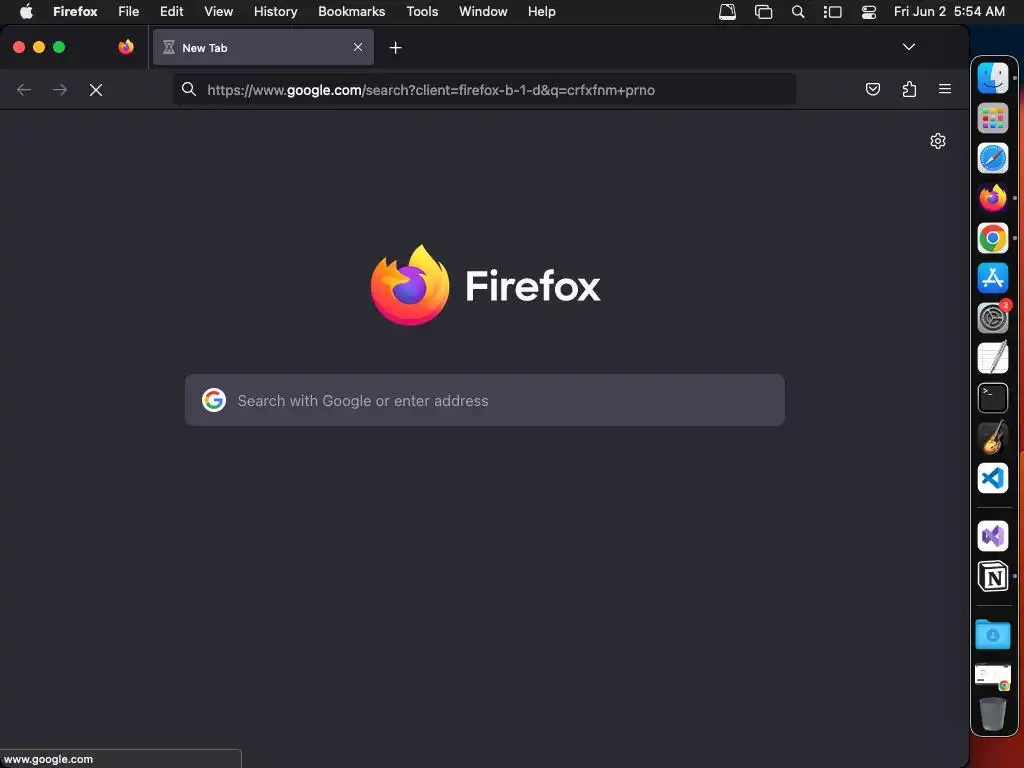Launch Google Chrome from the Dock
Image resolution: width=1024 pixels, height=768 pixels.
pyautogui.click(x=993, y=238)
